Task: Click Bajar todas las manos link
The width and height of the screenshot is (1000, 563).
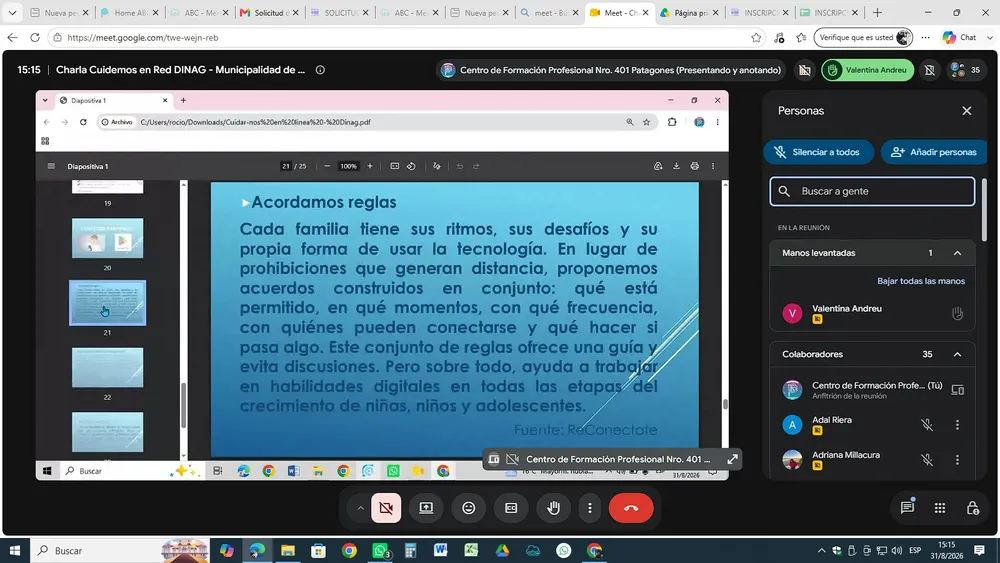Action: tap(921, 281)
